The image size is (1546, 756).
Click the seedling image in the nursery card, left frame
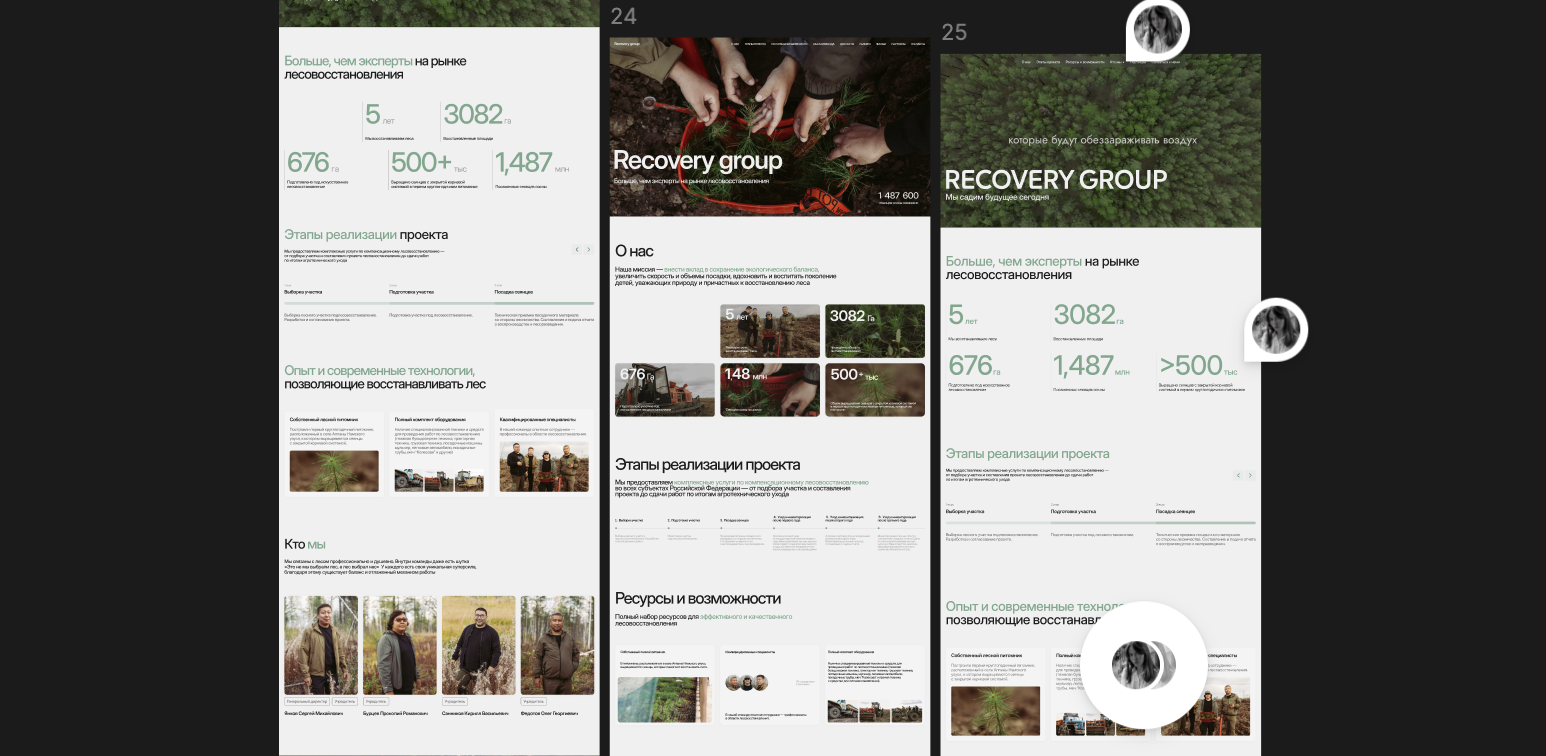click(334, 471)
